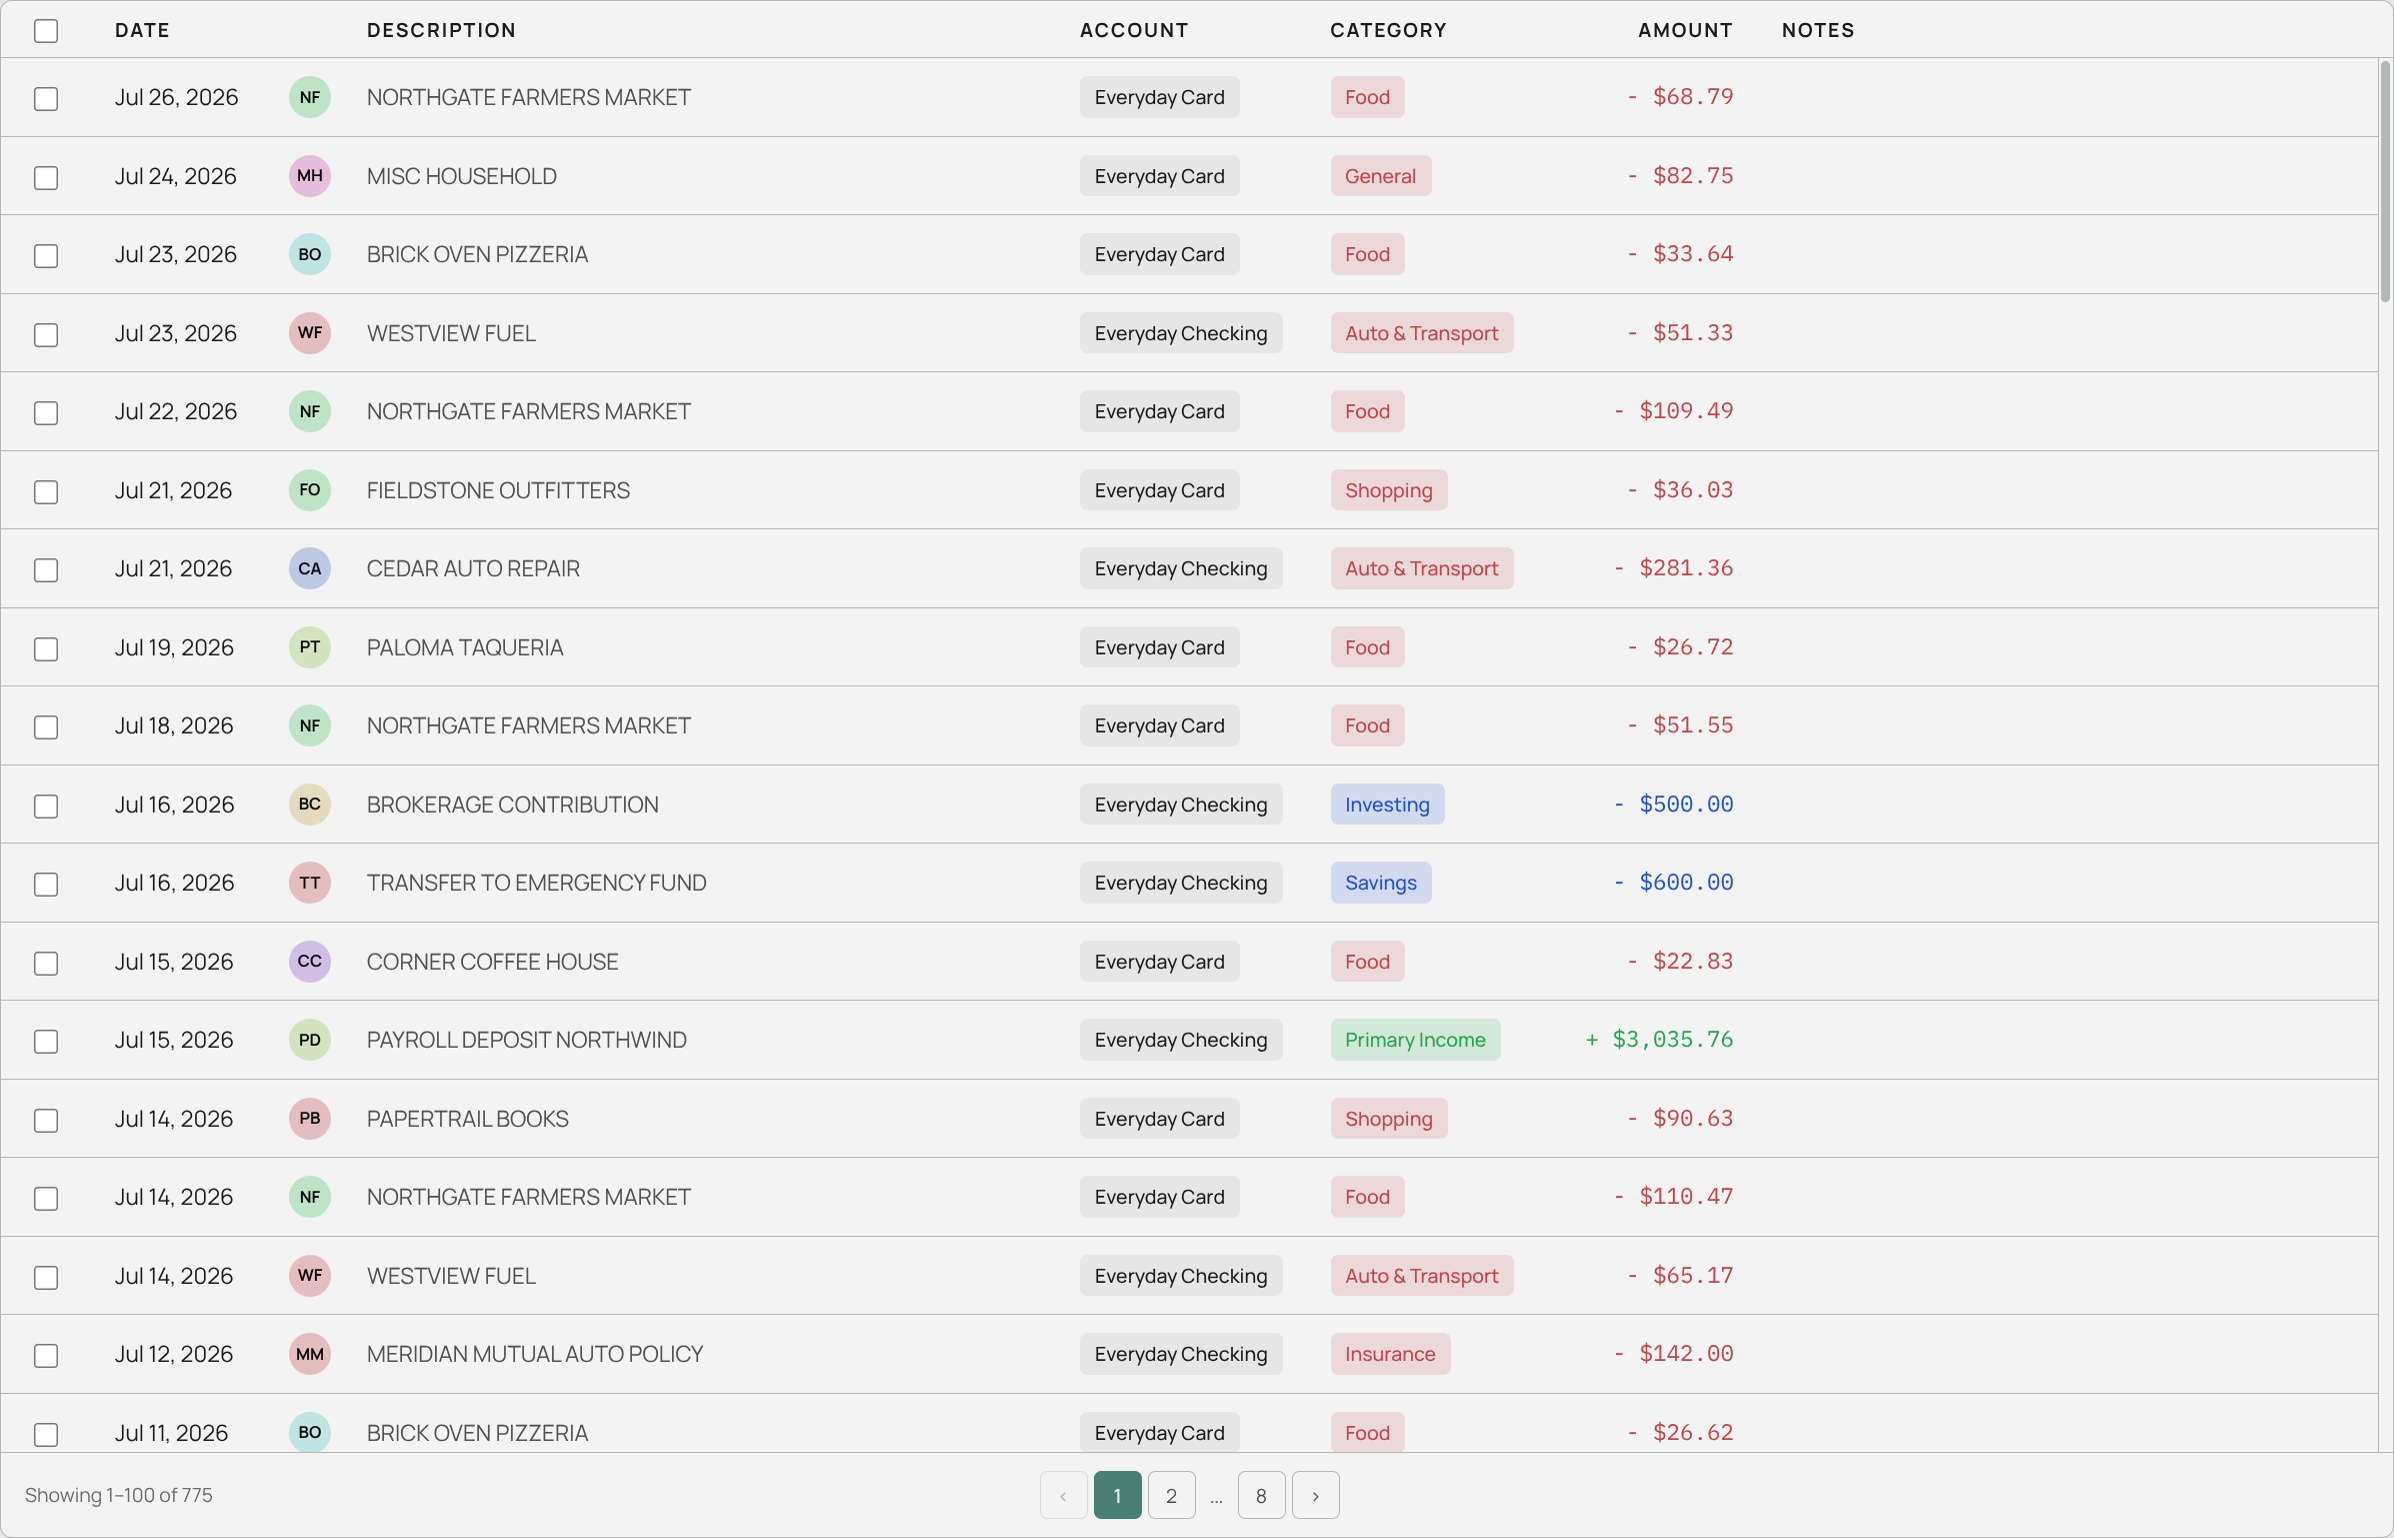Click the next page arrow button

tap(1315, 1495)
